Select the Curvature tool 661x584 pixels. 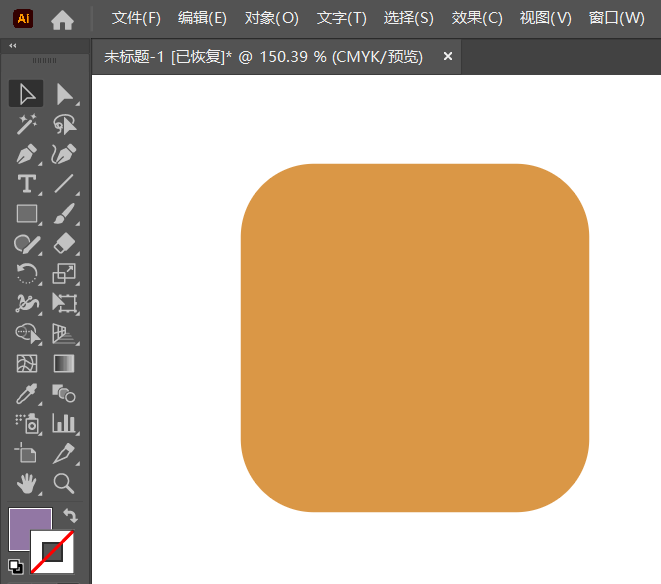click(x=64, y=154)
